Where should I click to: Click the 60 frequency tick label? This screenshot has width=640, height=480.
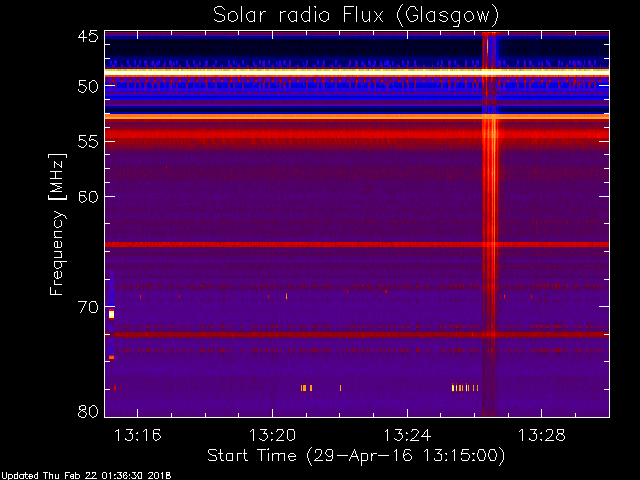88,197
